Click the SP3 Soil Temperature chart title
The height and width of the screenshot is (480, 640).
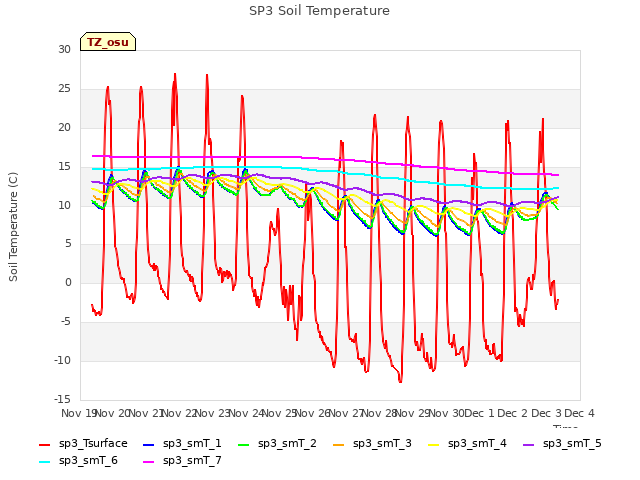tap(319, 11)
